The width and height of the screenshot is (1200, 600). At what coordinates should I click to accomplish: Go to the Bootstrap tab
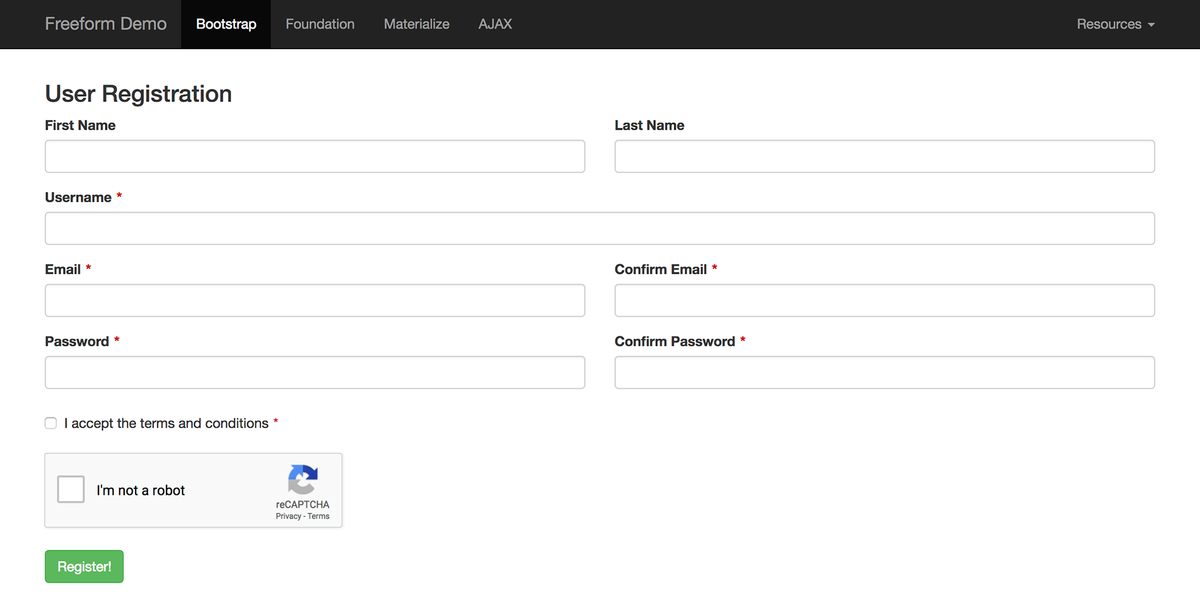click(226, 24)
